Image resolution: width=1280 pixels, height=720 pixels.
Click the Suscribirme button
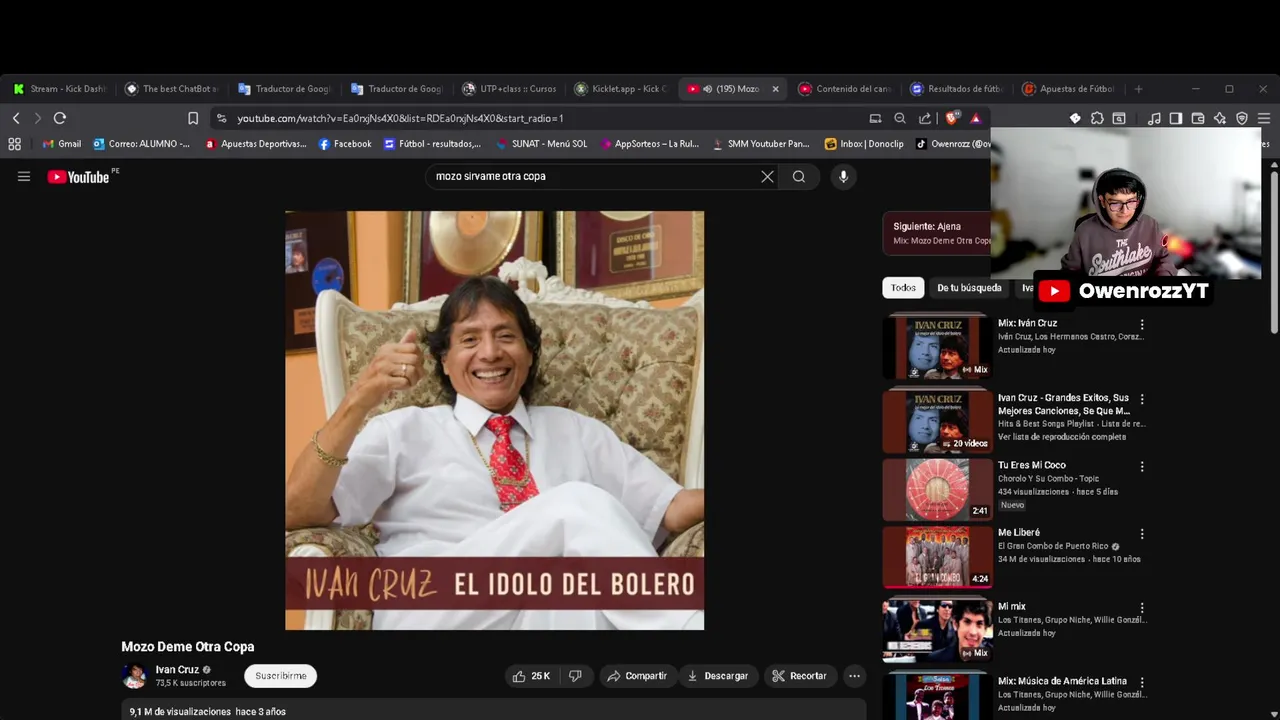tap(281, 676)
